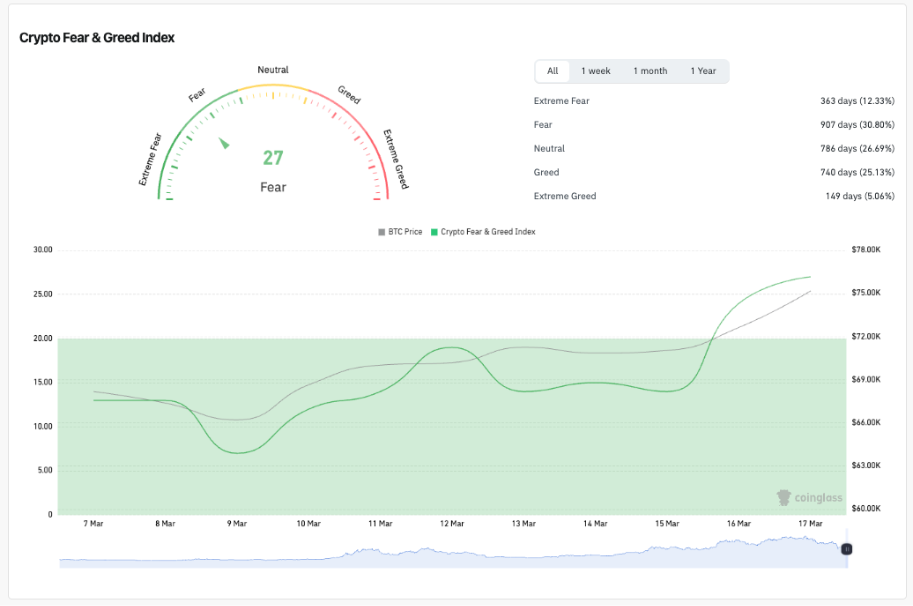913x606 pixels.
Task: Toggle the BTC Price legend series
Action: (x=400, y=232)
